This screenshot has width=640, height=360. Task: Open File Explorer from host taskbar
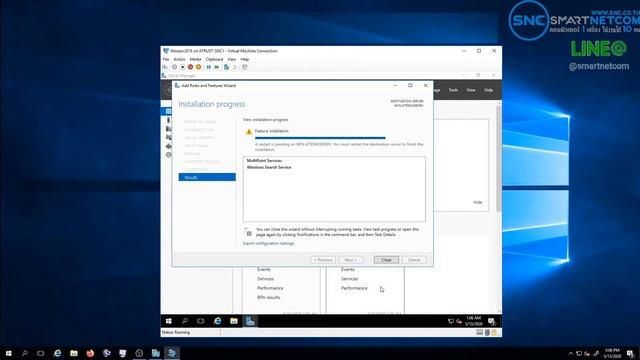point(73,353)
